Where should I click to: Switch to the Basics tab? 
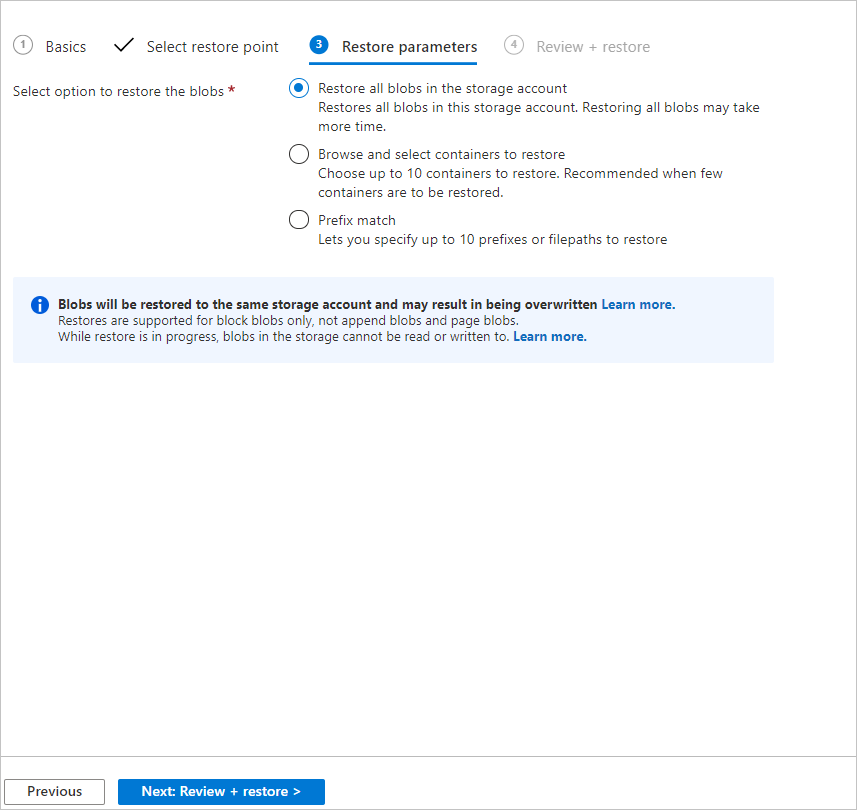(x=66, y=46)
